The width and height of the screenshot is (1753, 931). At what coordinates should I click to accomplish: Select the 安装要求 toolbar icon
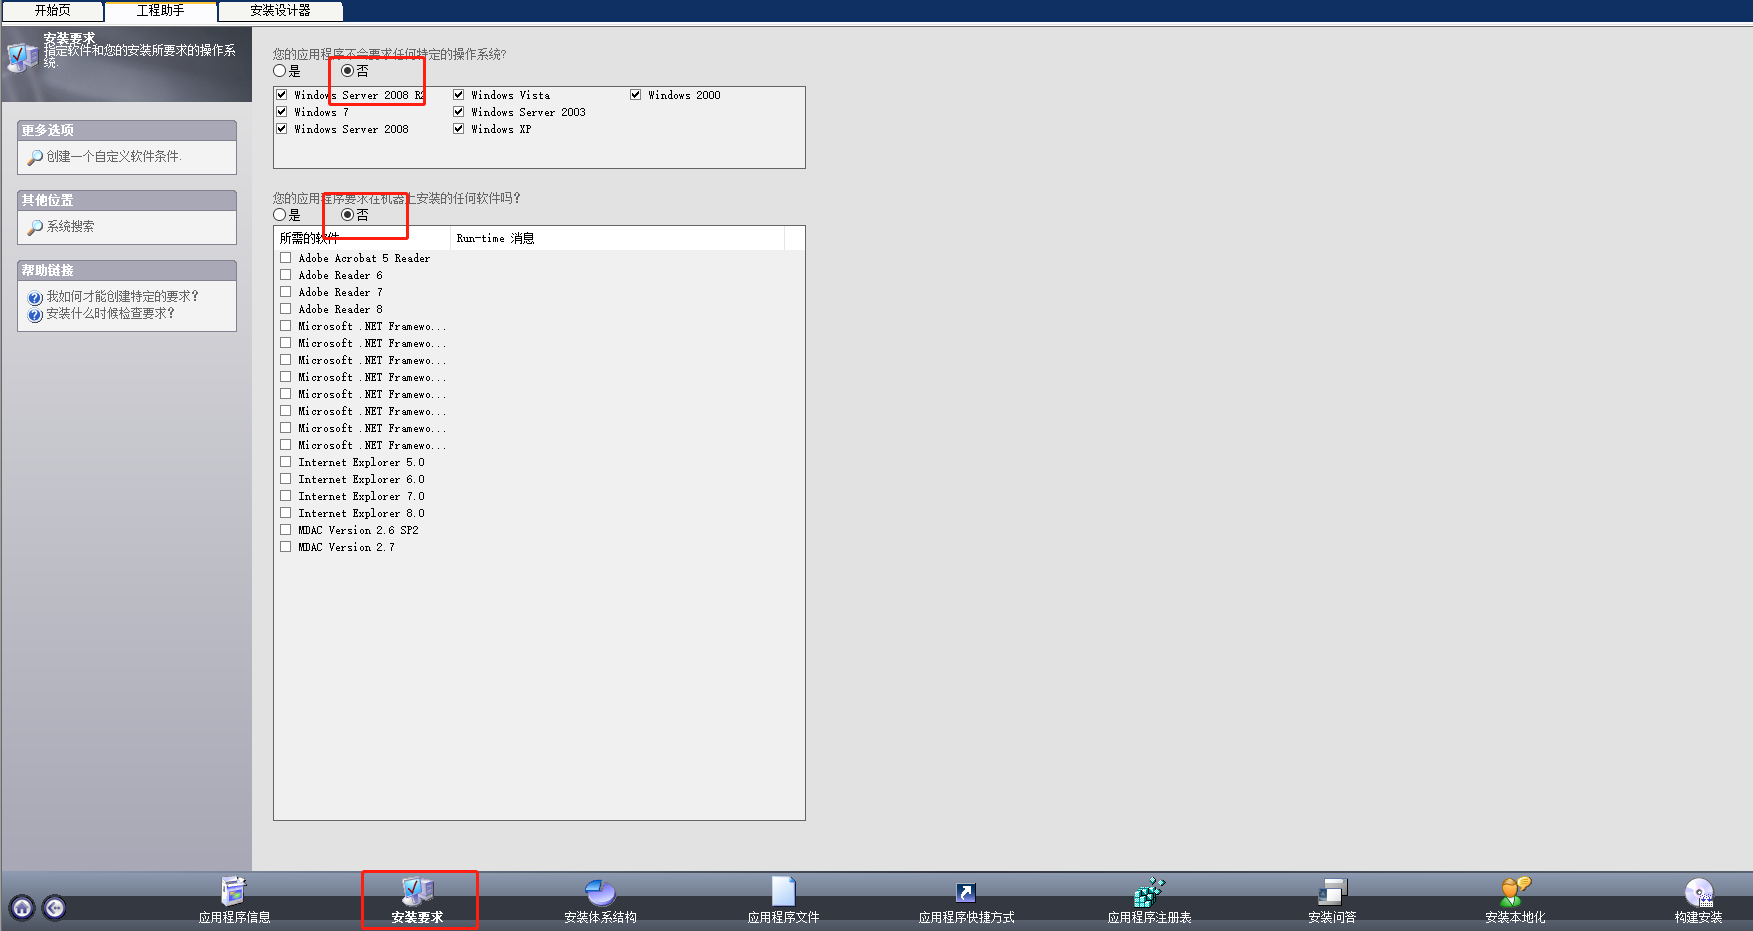(x=419, y=898)
